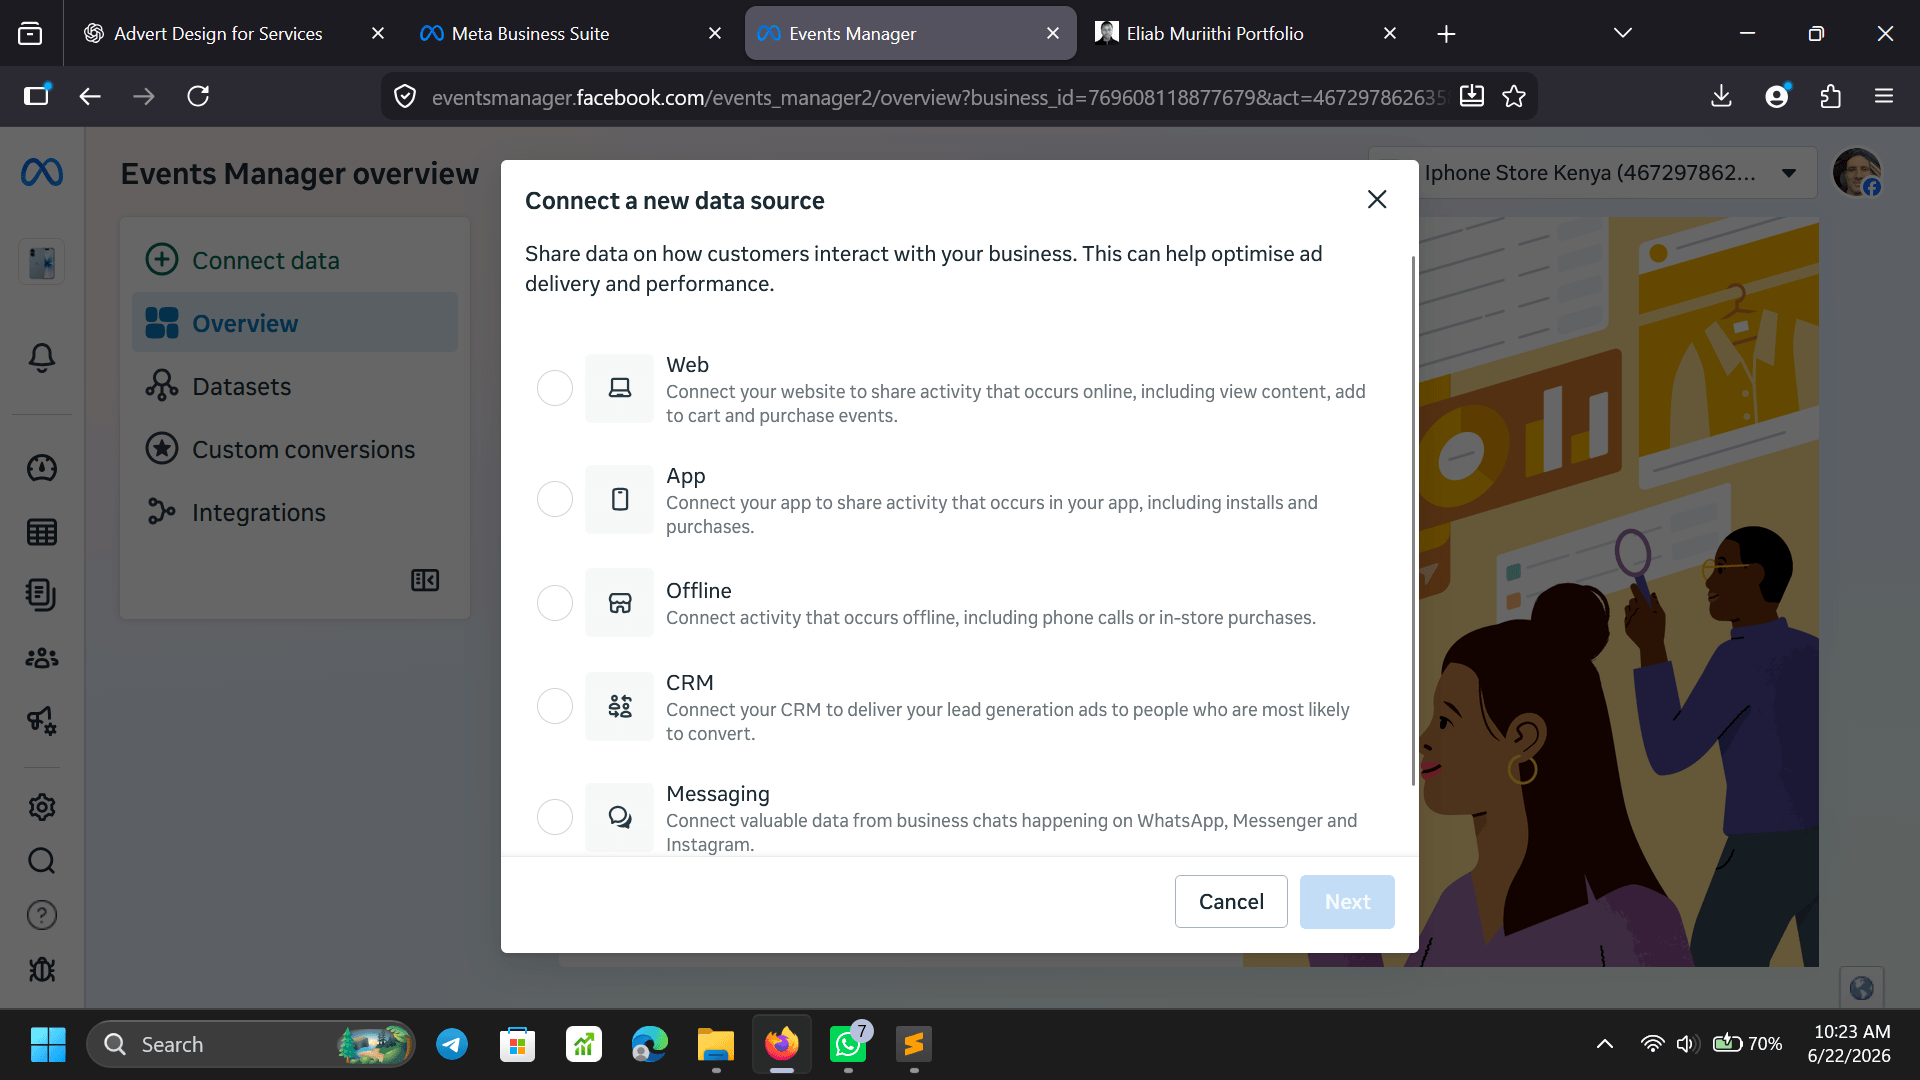Viewport: 1920px width, 1080px height.
Task: Reload the current page
Action: tap(198, 96)
